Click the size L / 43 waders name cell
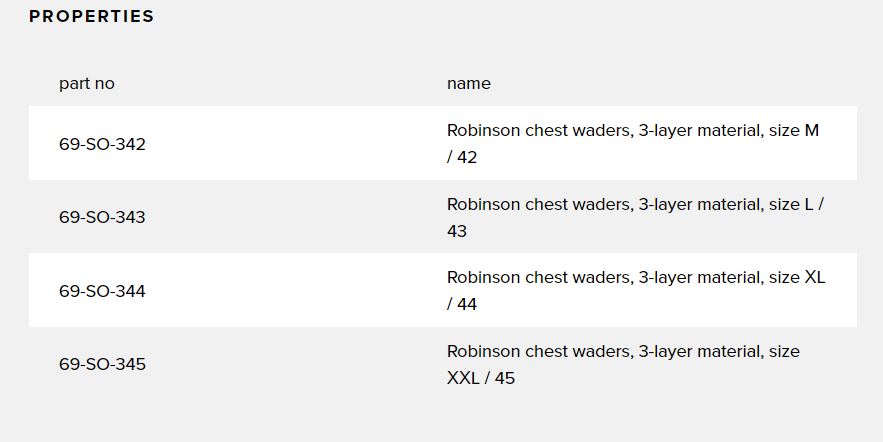Image resolution: width=883 pixels, height=442 pixels. click(635, 217)
